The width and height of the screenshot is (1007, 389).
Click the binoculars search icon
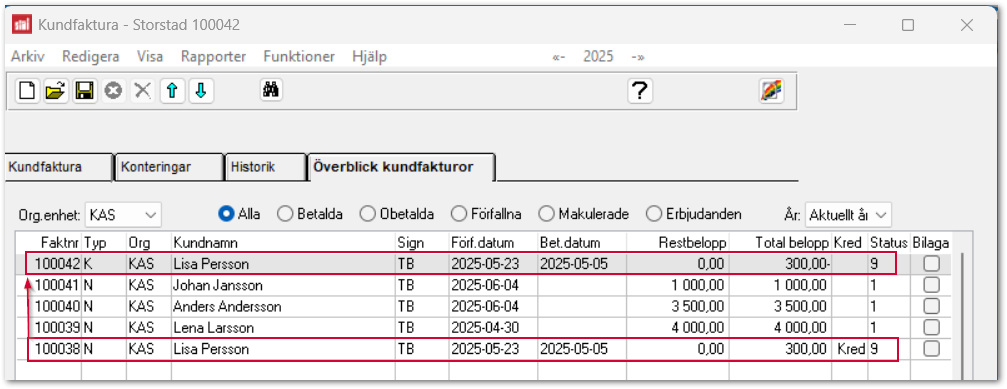(x=271, y=91)
